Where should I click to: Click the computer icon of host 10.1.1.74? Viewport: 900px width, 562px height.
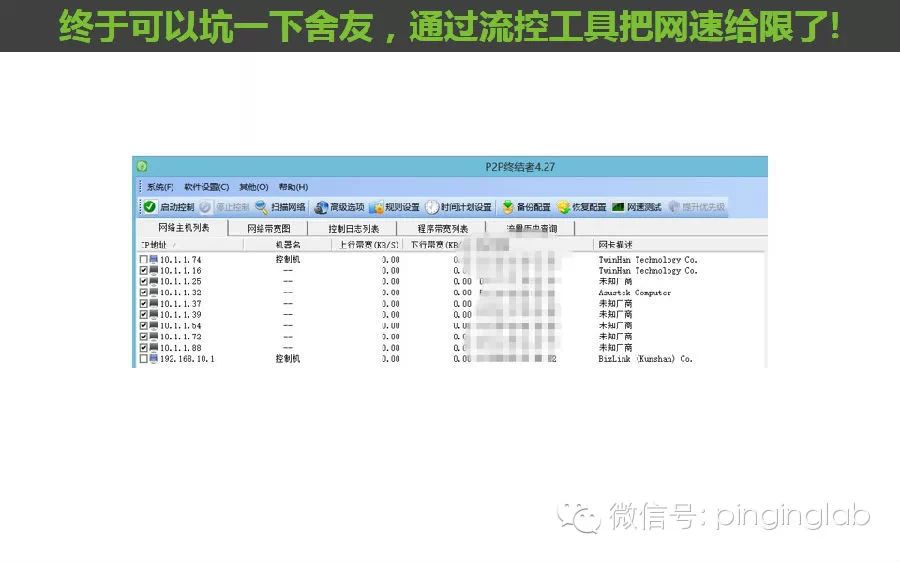tap(153, 259)
